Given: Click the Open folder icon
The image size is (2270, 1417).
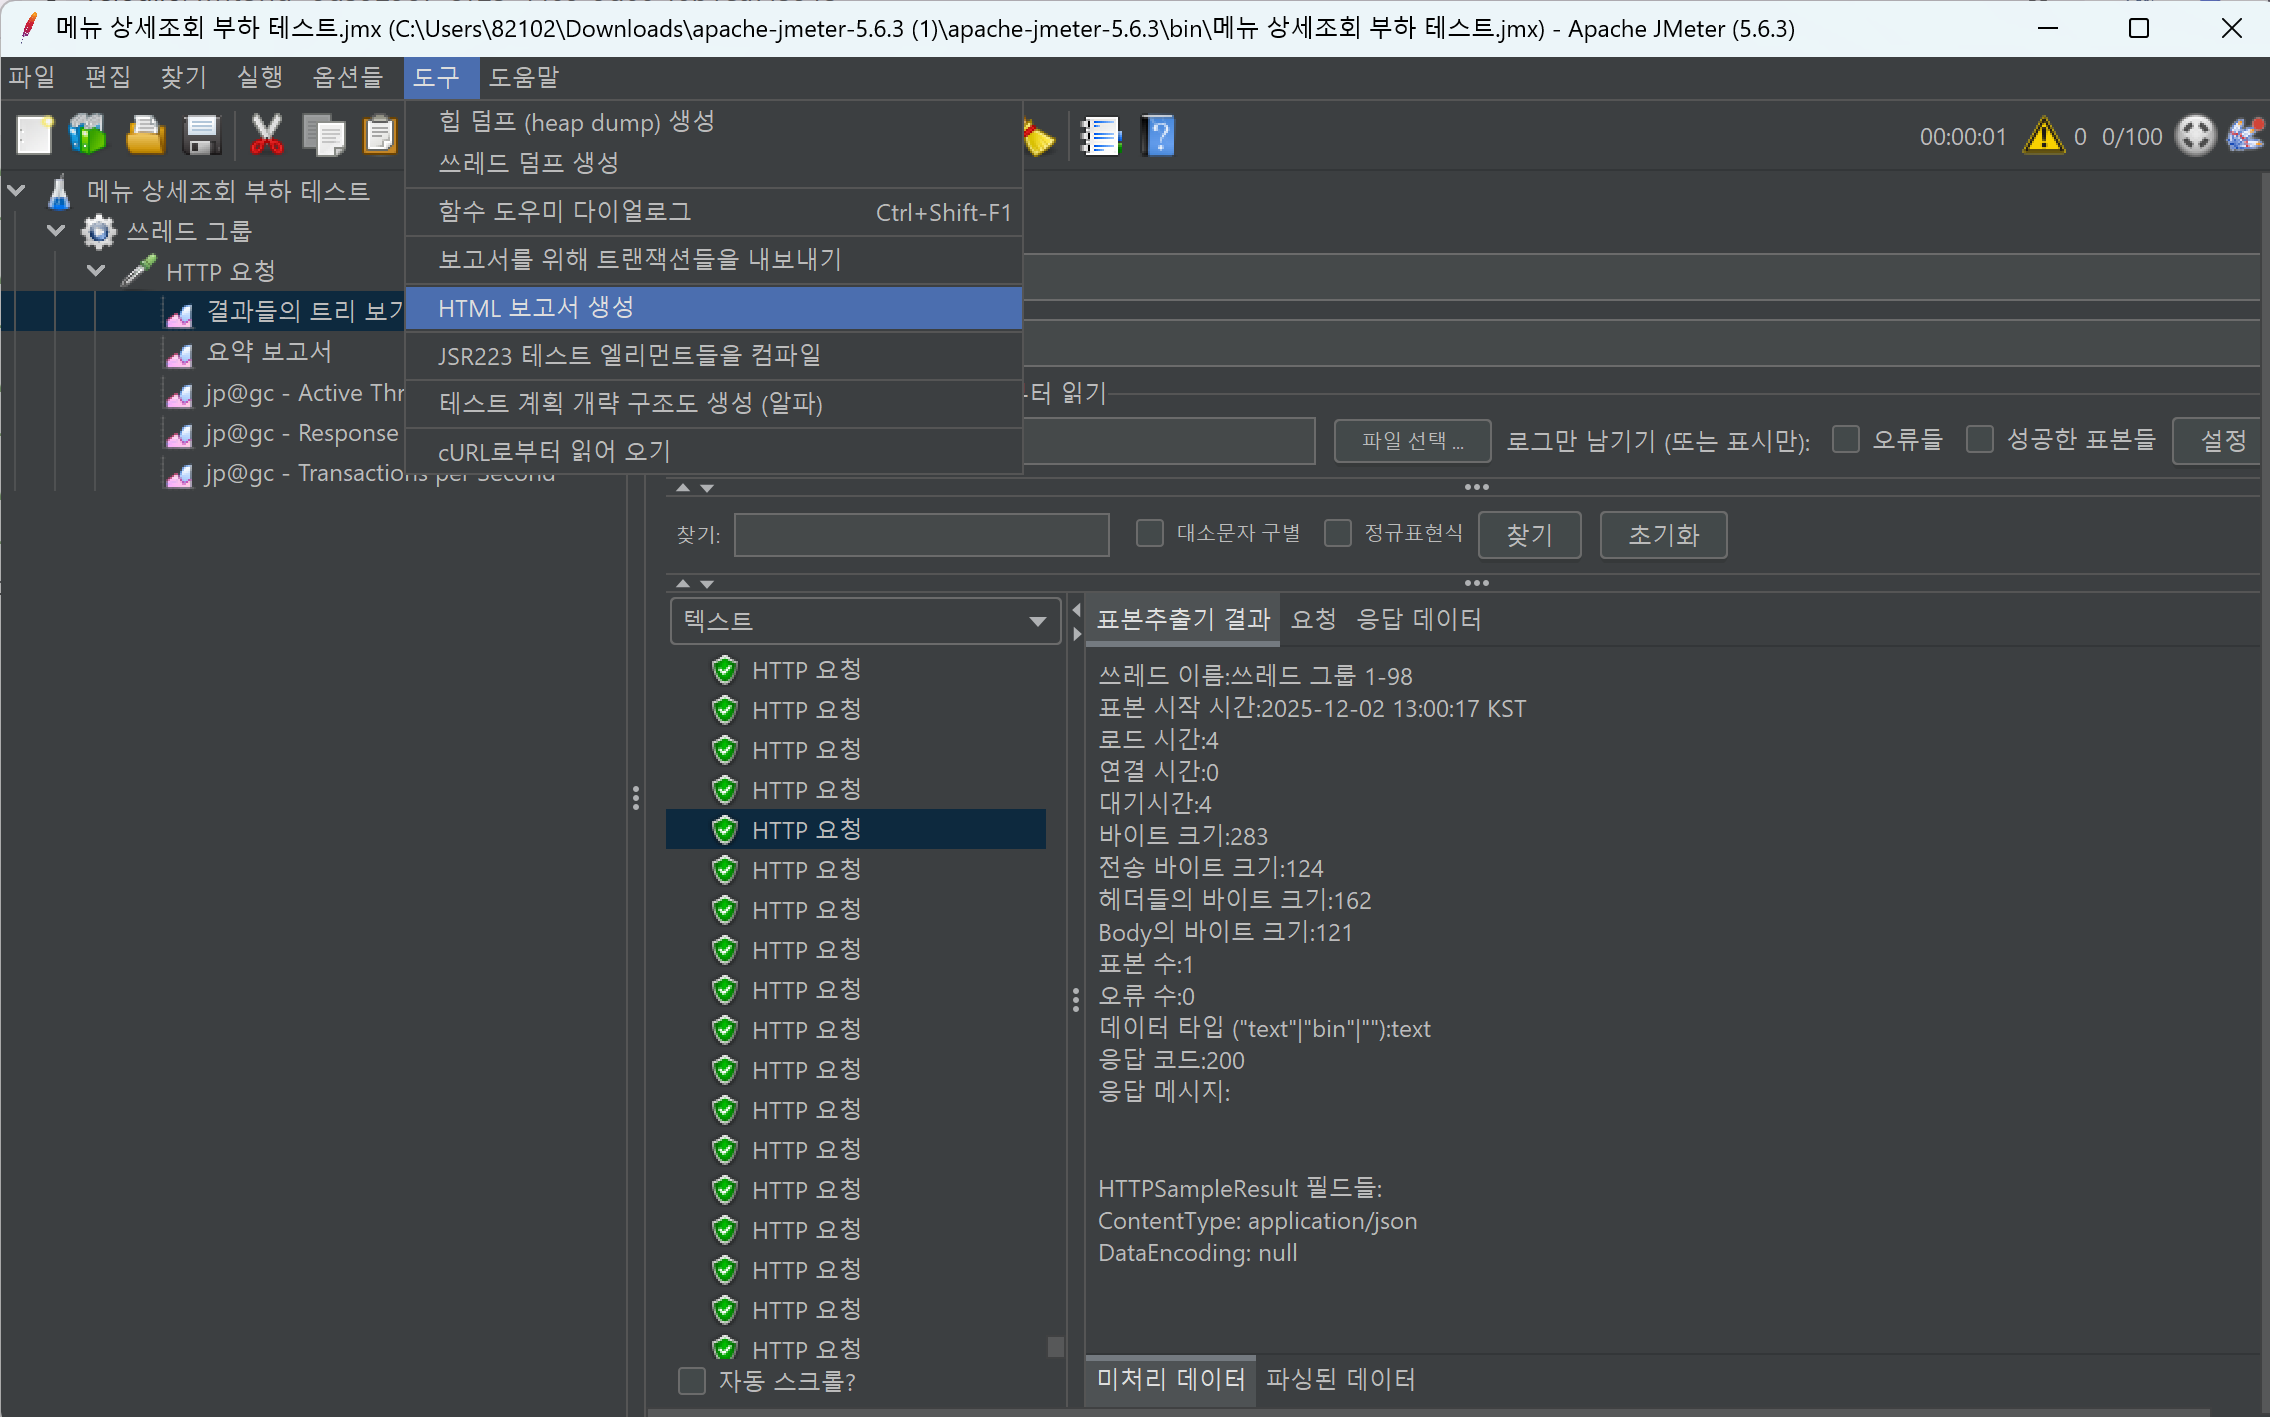Looking at the screenshot, I should click(x=145, y=135).
